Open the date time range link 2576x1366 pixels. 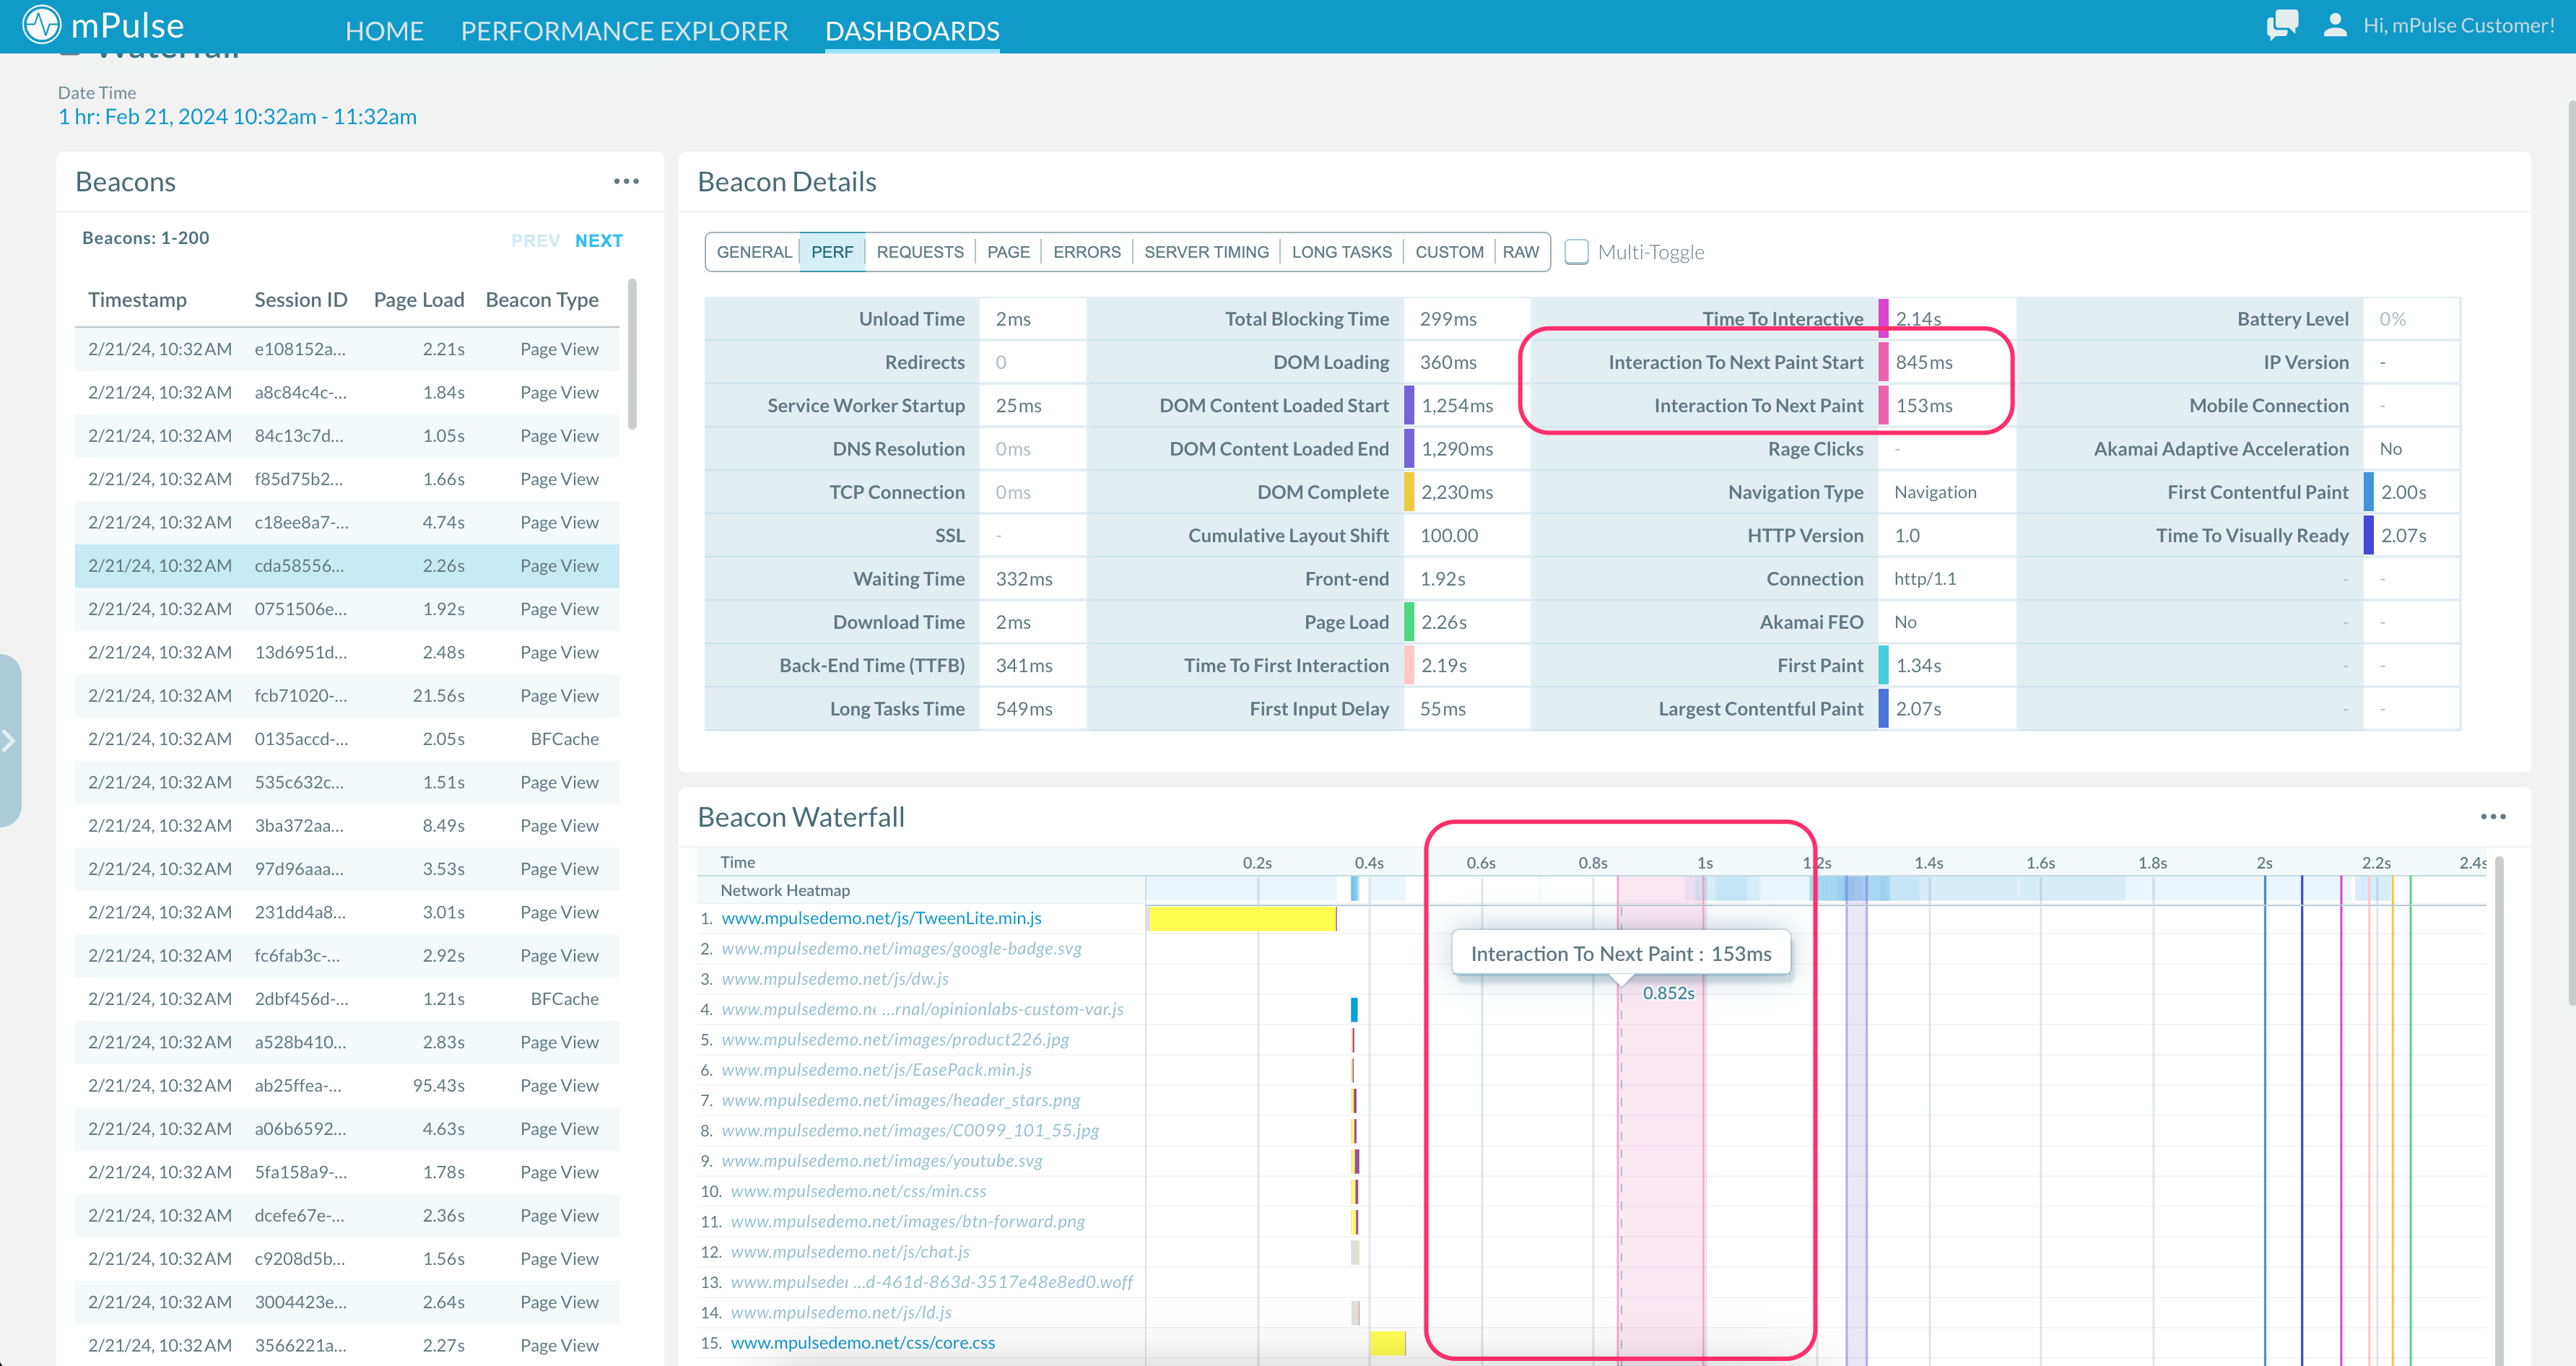click(x=236, y=116)
